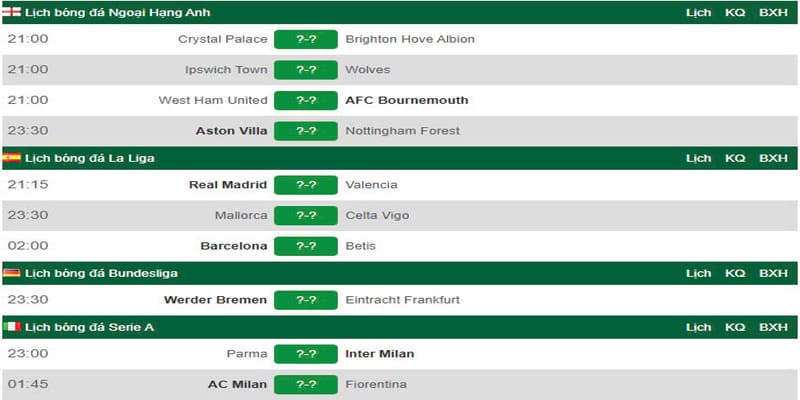Click the Italy flag beside Serie A
The width and height of the screenshot is (800, 400).
click(x=11, y=327)
